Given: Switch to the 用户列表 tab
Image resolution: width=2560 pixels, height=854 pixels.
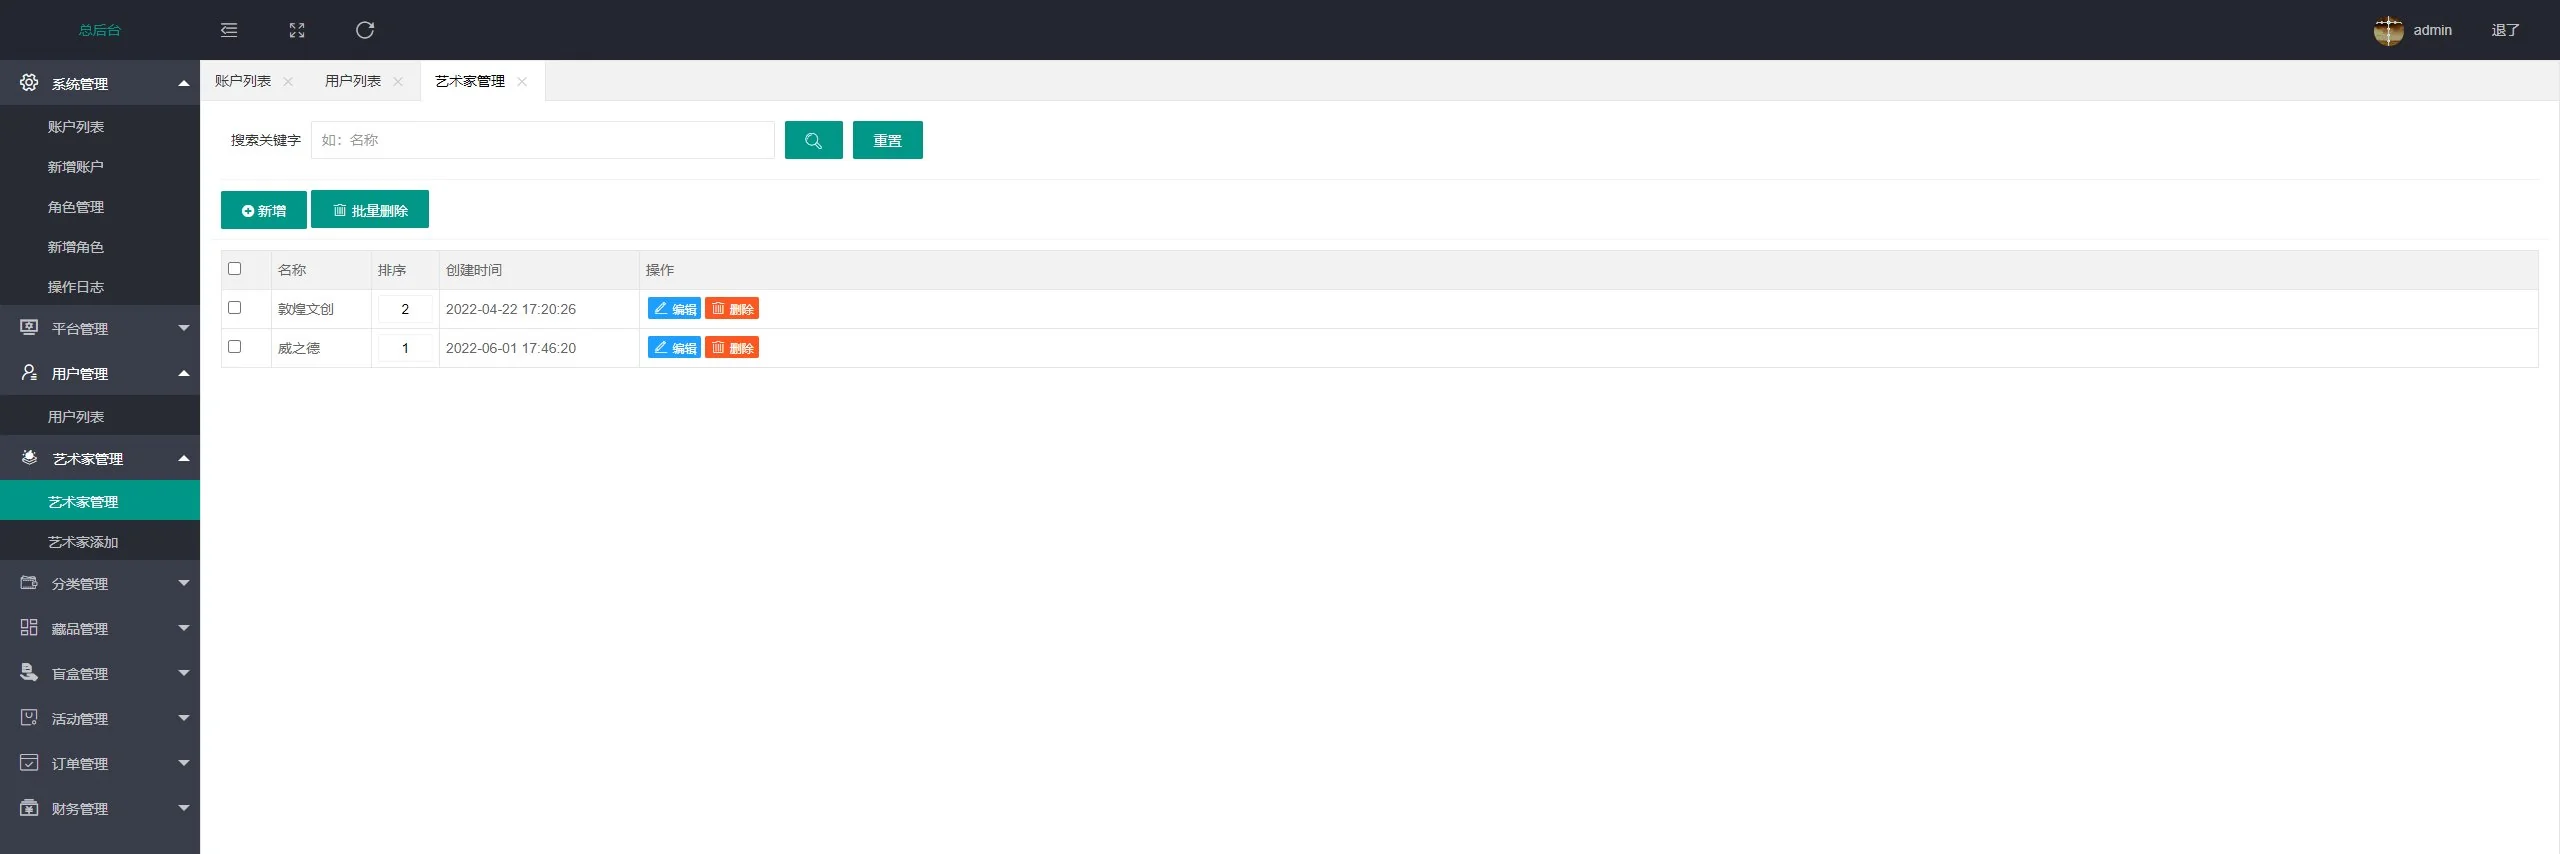Looking at the screenshot, I should 353,81.
